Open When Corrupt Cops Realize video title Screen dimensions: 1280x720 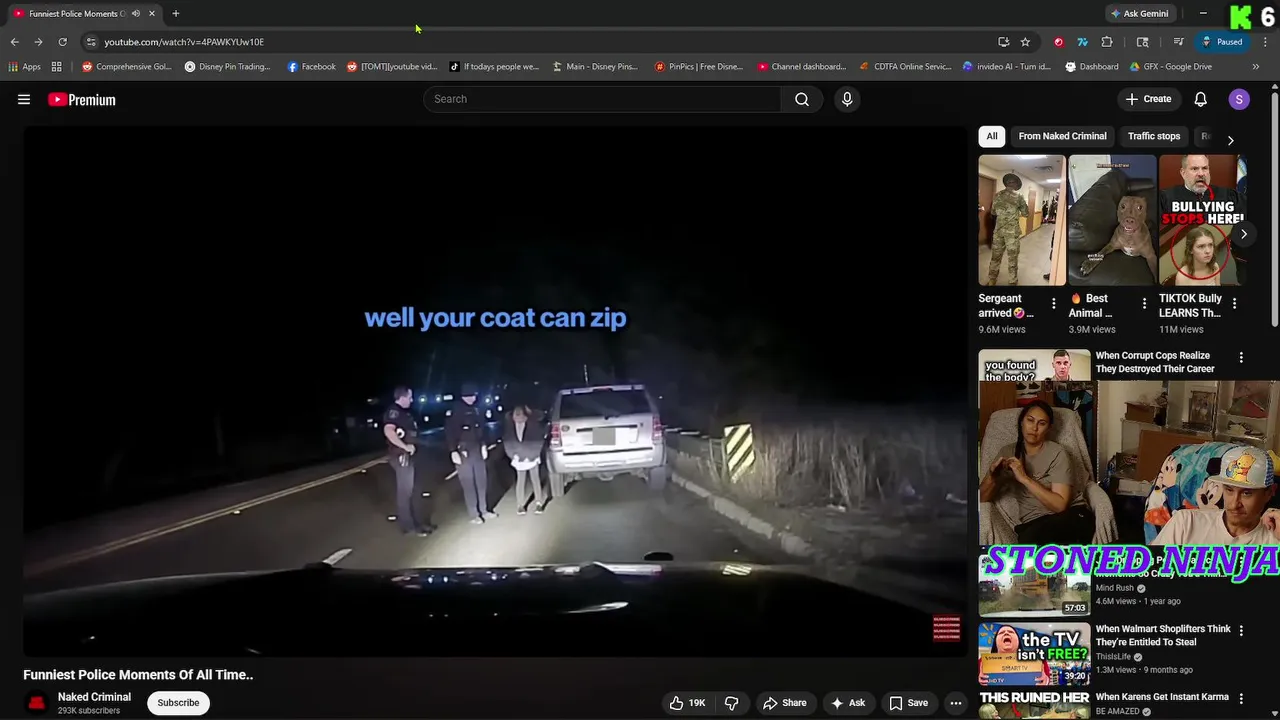(1155, 362)
